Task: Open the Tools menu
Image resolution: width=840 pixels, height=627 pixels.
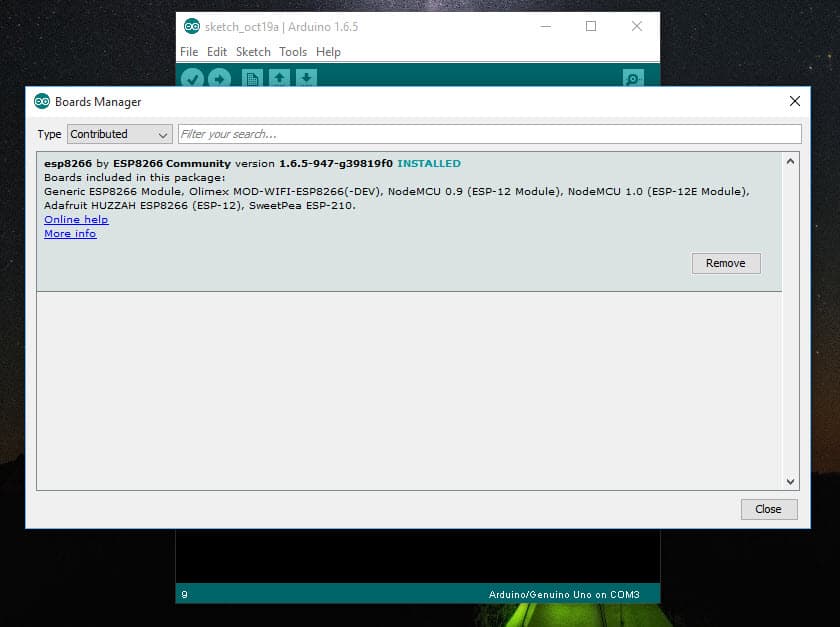Action: pyautogui.click(x=293, y=52)
